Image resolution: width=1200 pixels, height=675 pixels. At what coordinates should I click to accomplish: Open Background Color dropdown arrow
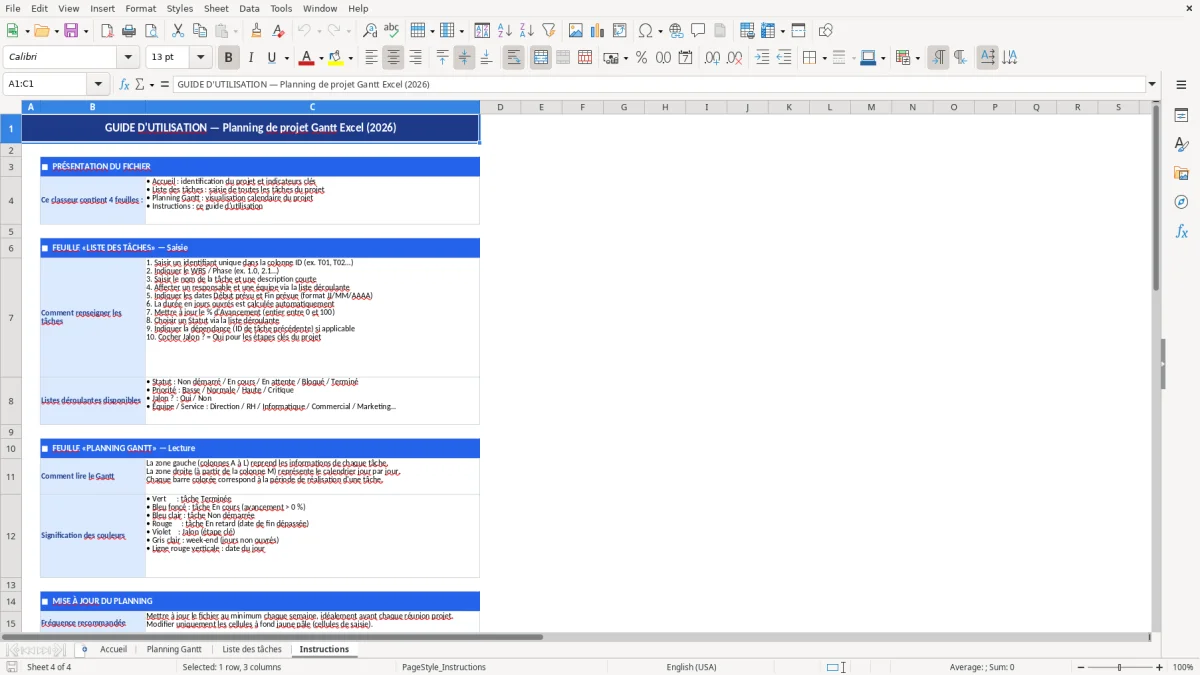click(350, 58)
